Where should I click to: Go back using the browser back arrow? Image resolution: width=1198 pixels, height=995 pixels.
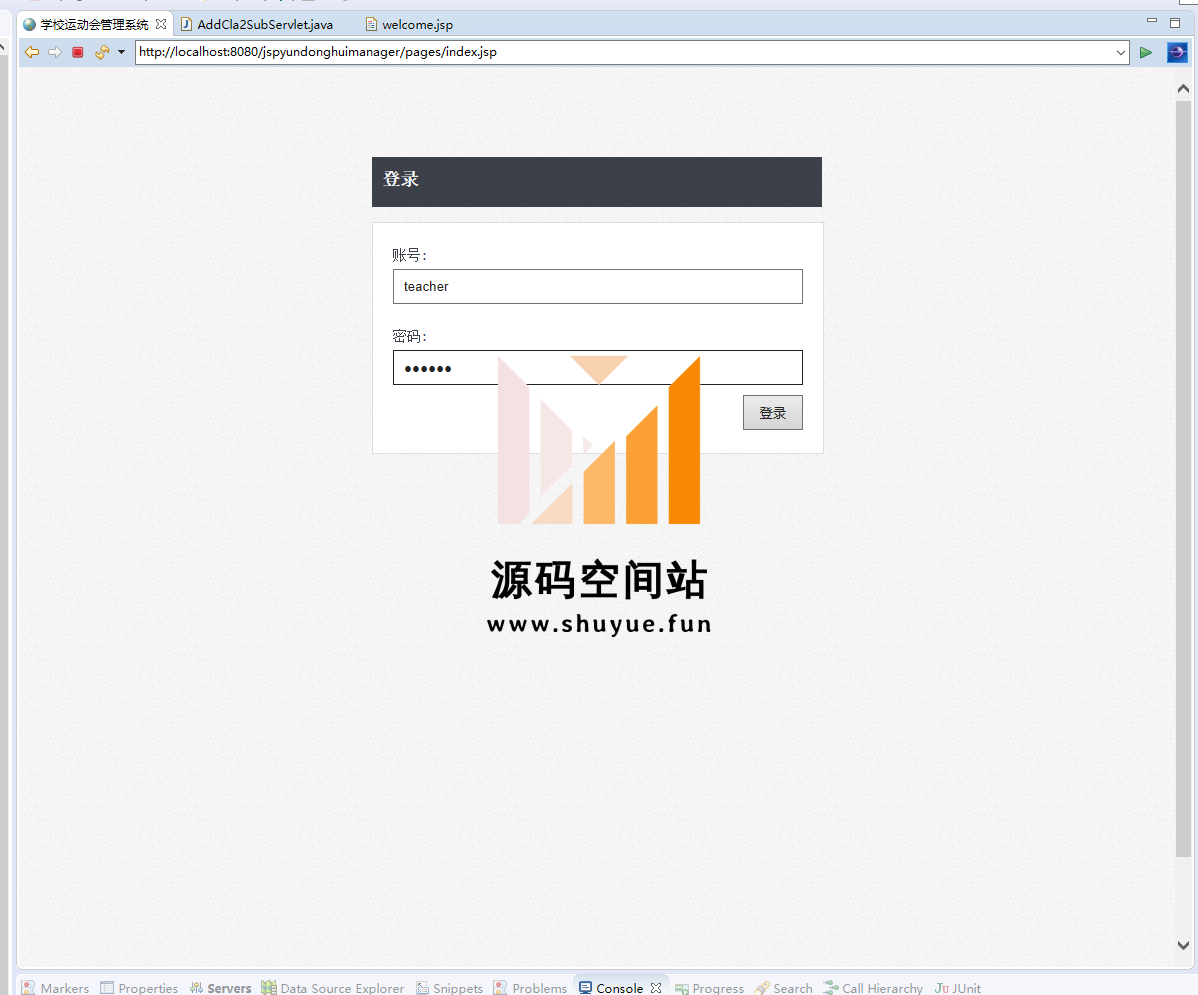click(32, 52)
